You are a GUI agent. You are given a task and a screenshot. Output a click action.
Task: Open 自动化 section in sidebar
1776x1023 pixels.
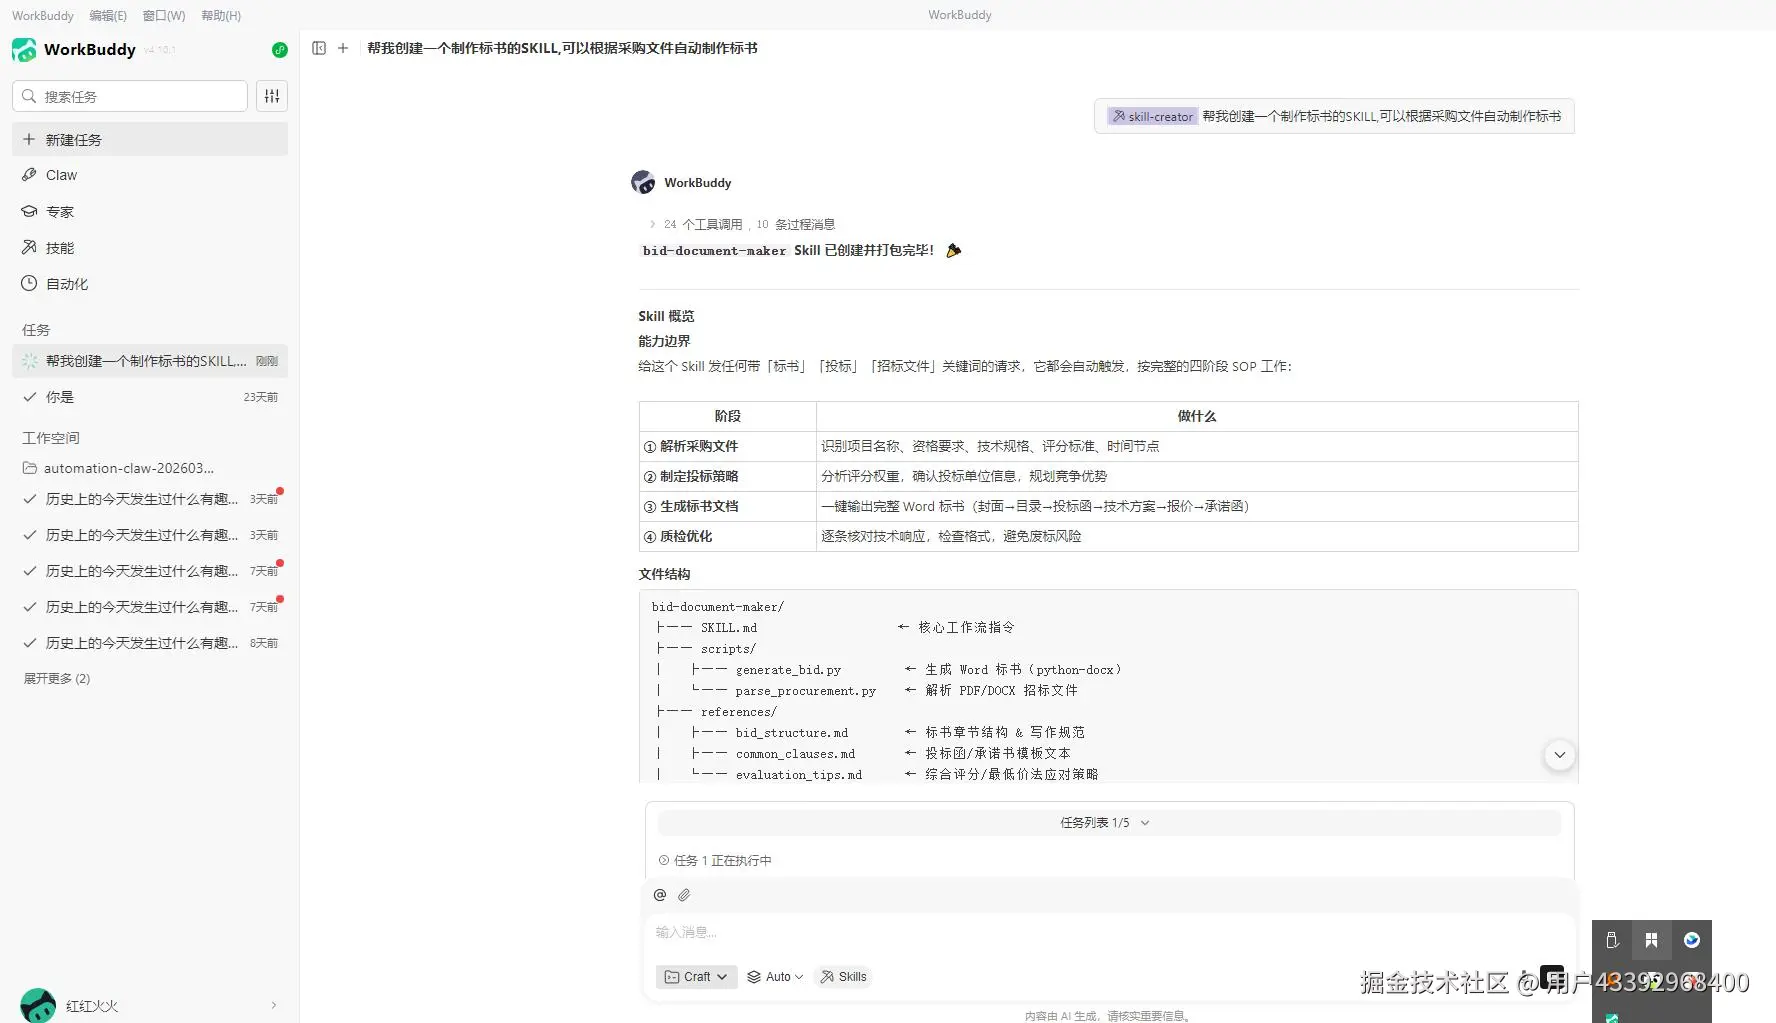click(150, 284)
